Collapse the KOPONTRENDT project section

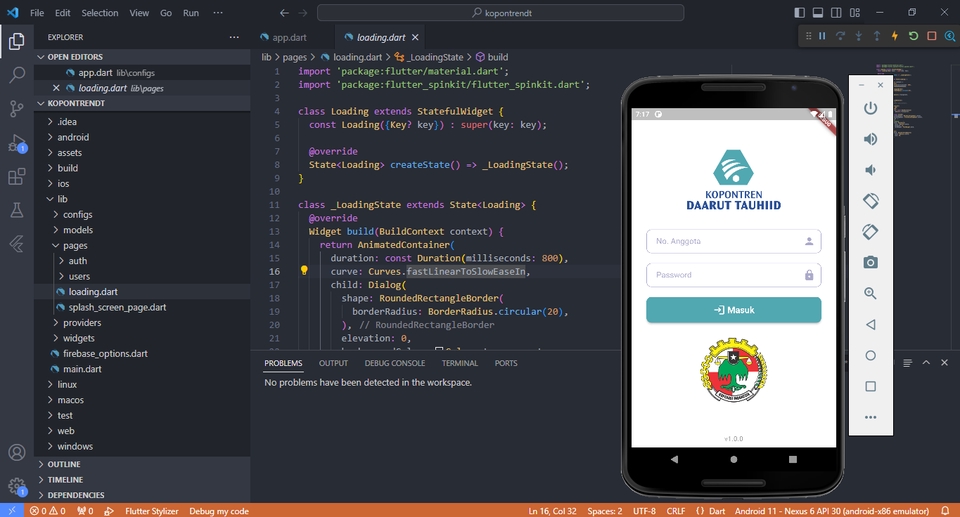[x=142, y=103]
